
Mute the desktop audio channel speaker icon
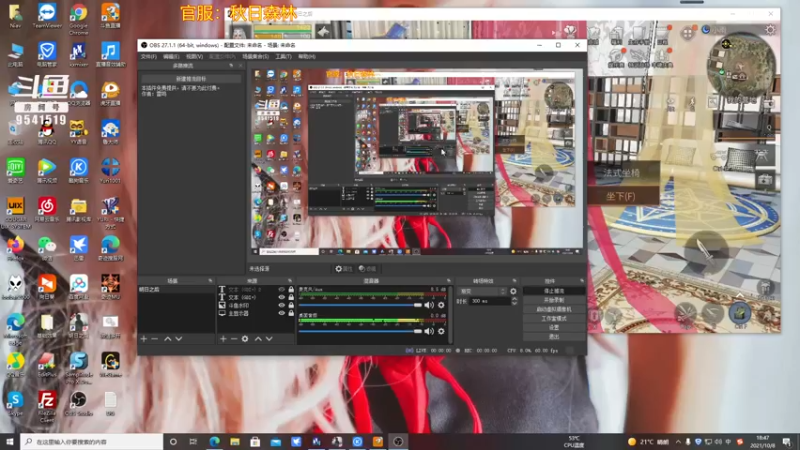click(x=429, y=331)
